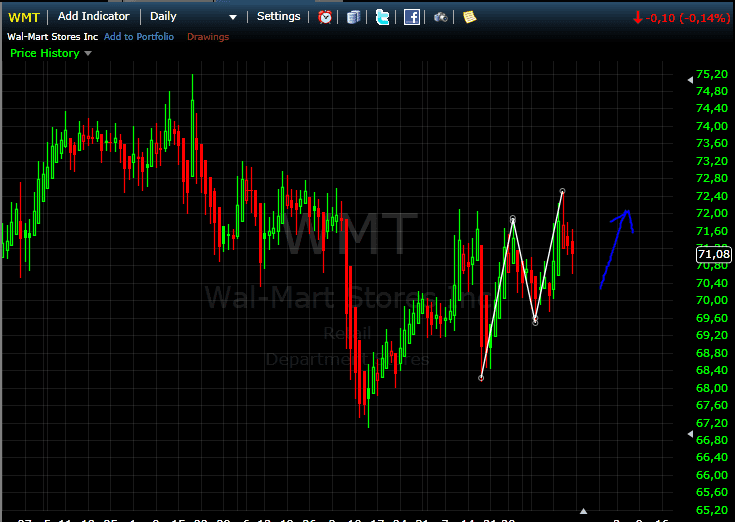Expand the Price History dropdown arrow

88,53
